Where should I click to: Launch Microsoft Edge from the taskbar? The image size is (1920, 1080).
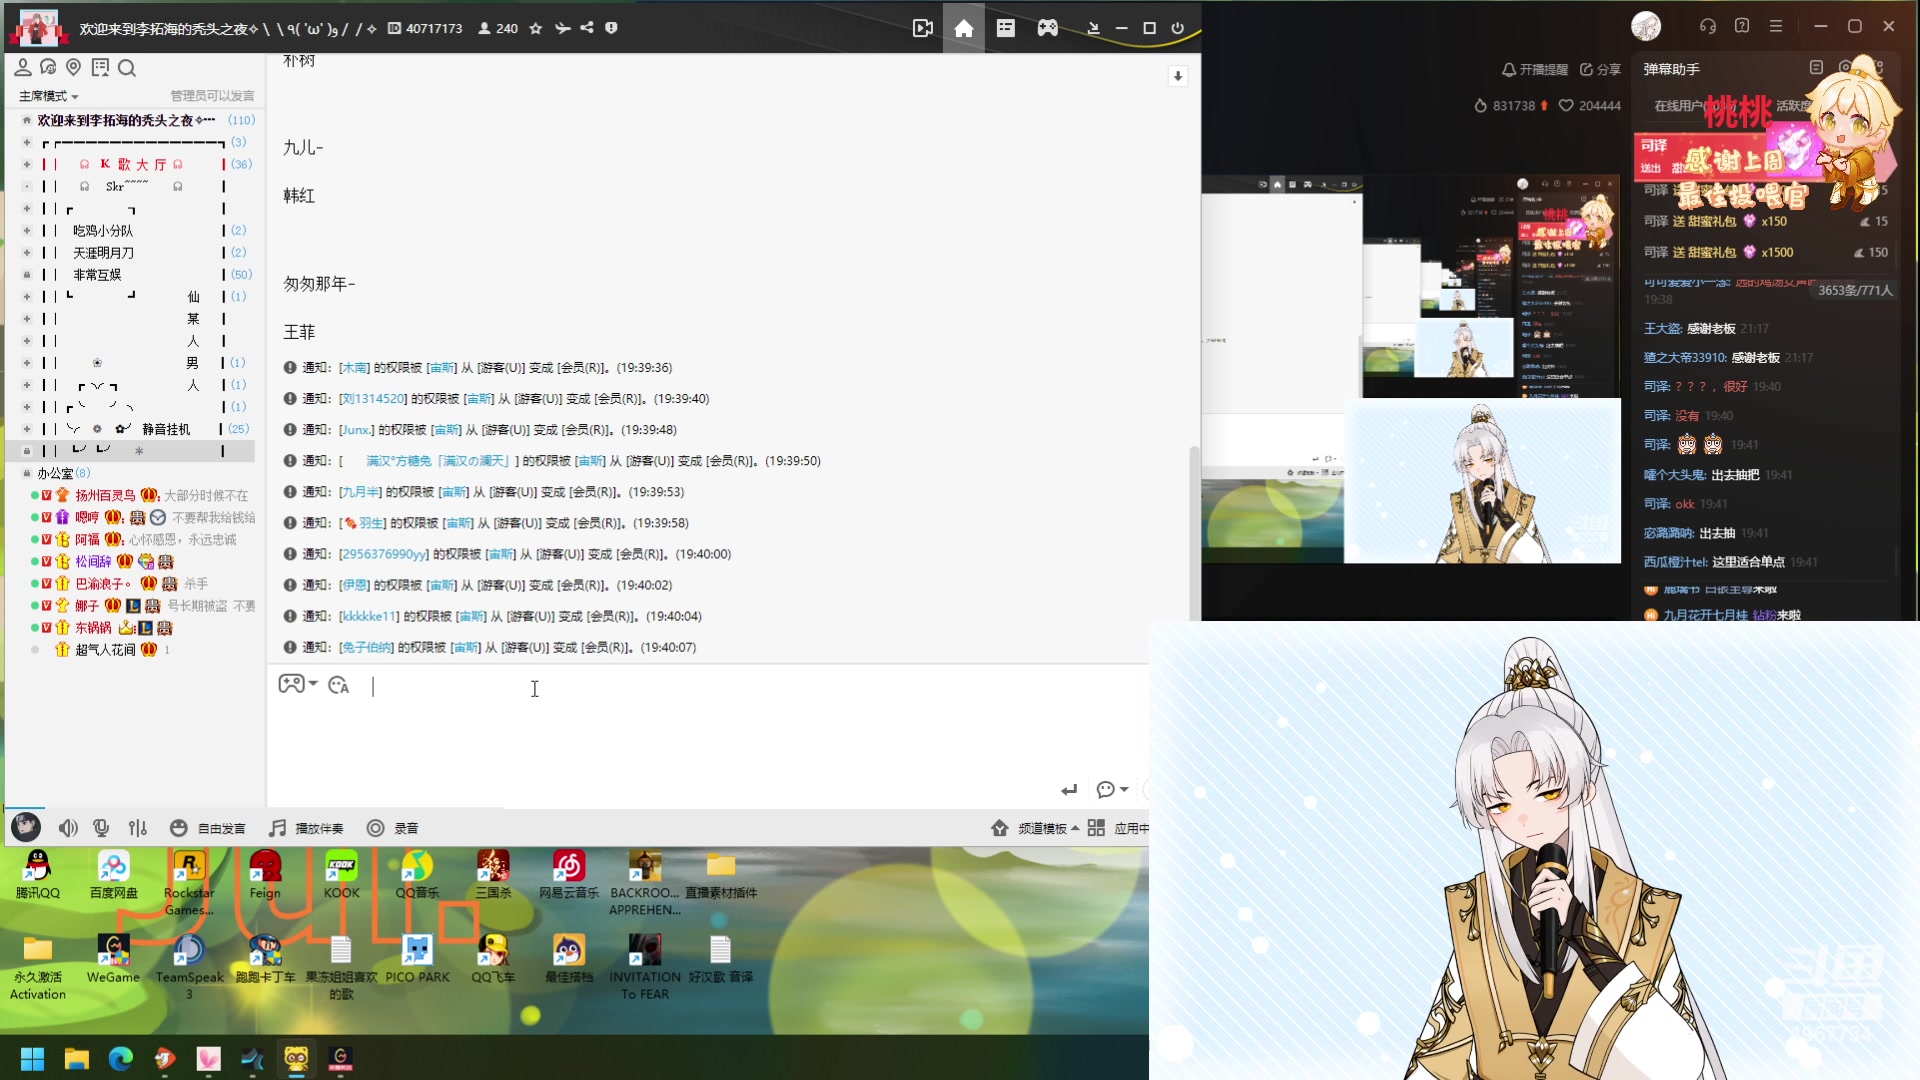(121, 1058)
